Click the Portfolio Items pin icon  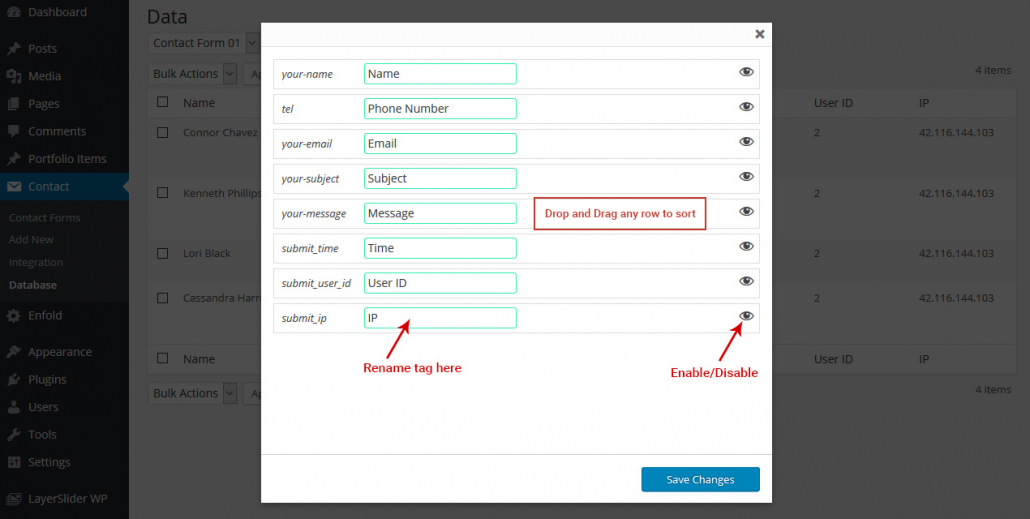14,159
